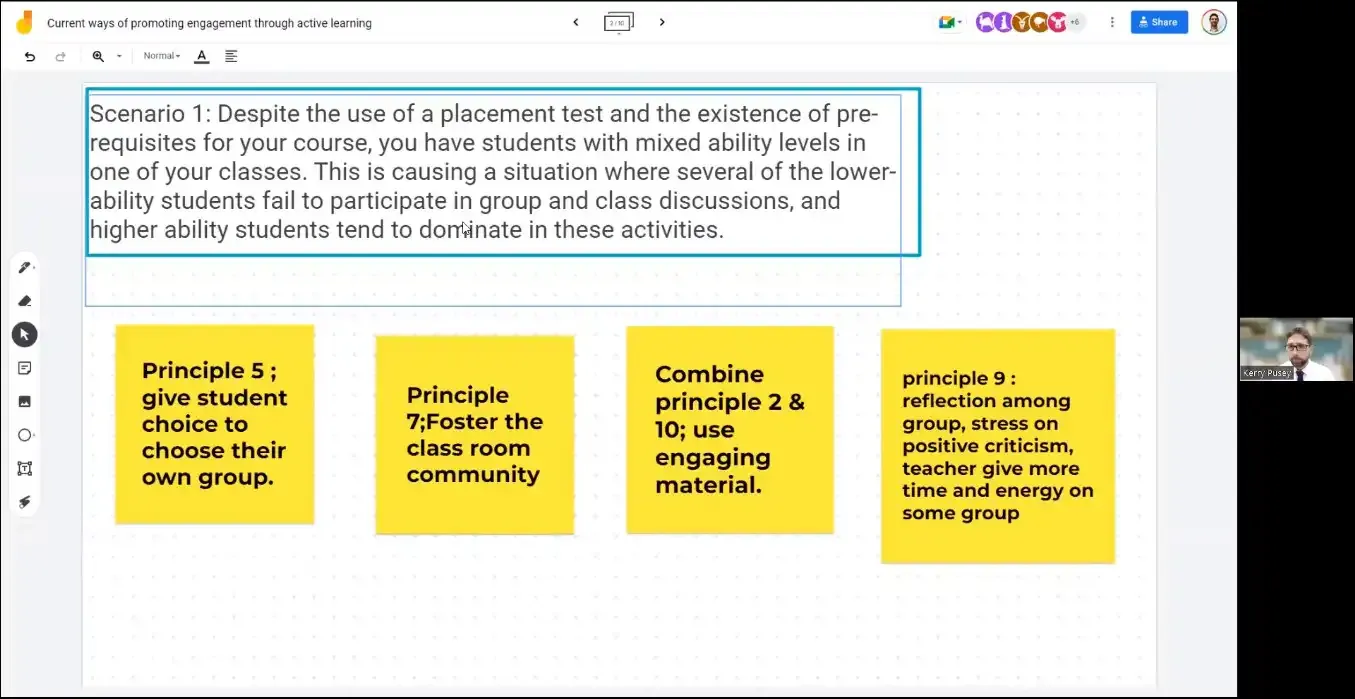The image size is (1355, 699).
Task: Activate the Laser pointer tool
Action: click(25, 502)
